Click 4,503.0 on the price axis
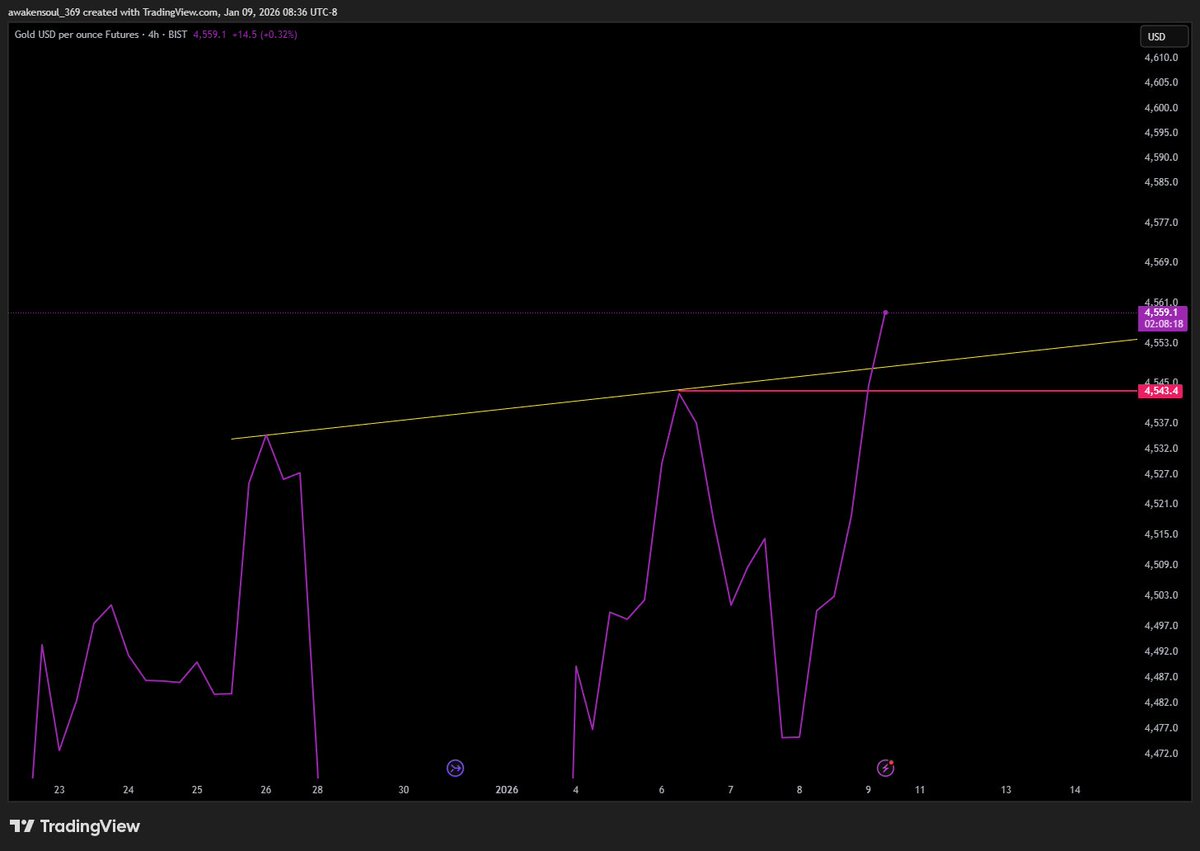This screenshot has height=851, width=1200. click(1163, 595)
